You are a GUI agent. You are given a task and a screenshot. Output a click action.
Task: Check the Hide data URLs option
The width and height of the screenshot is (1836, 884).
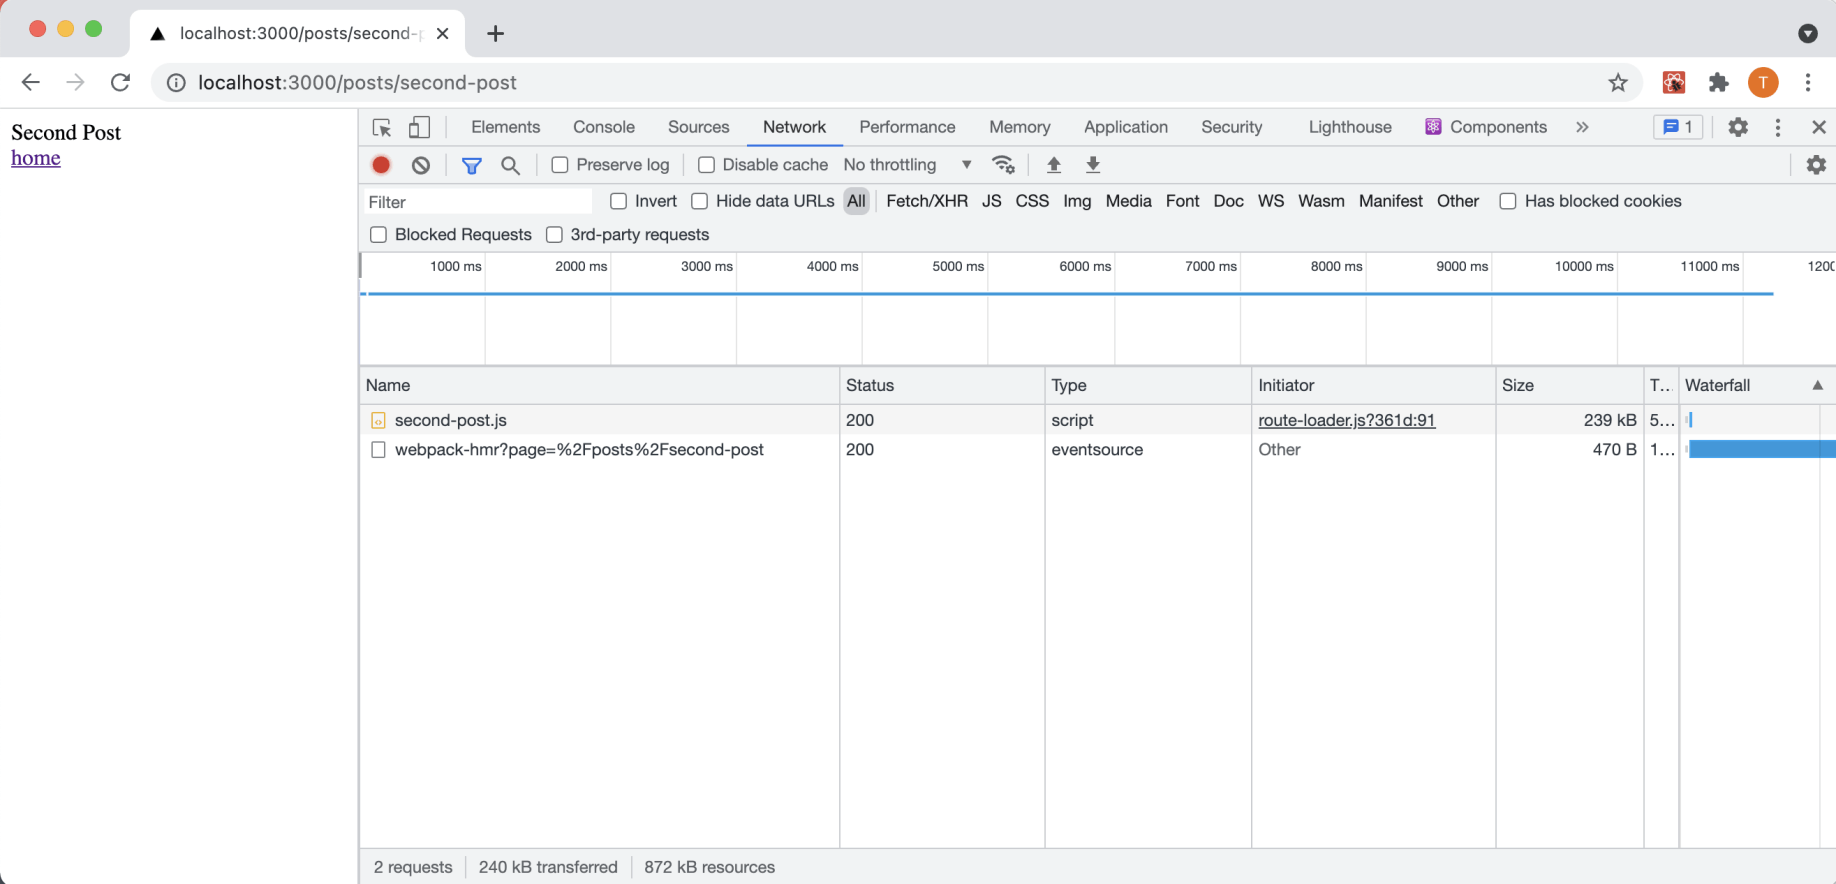[x=700, y=201]
